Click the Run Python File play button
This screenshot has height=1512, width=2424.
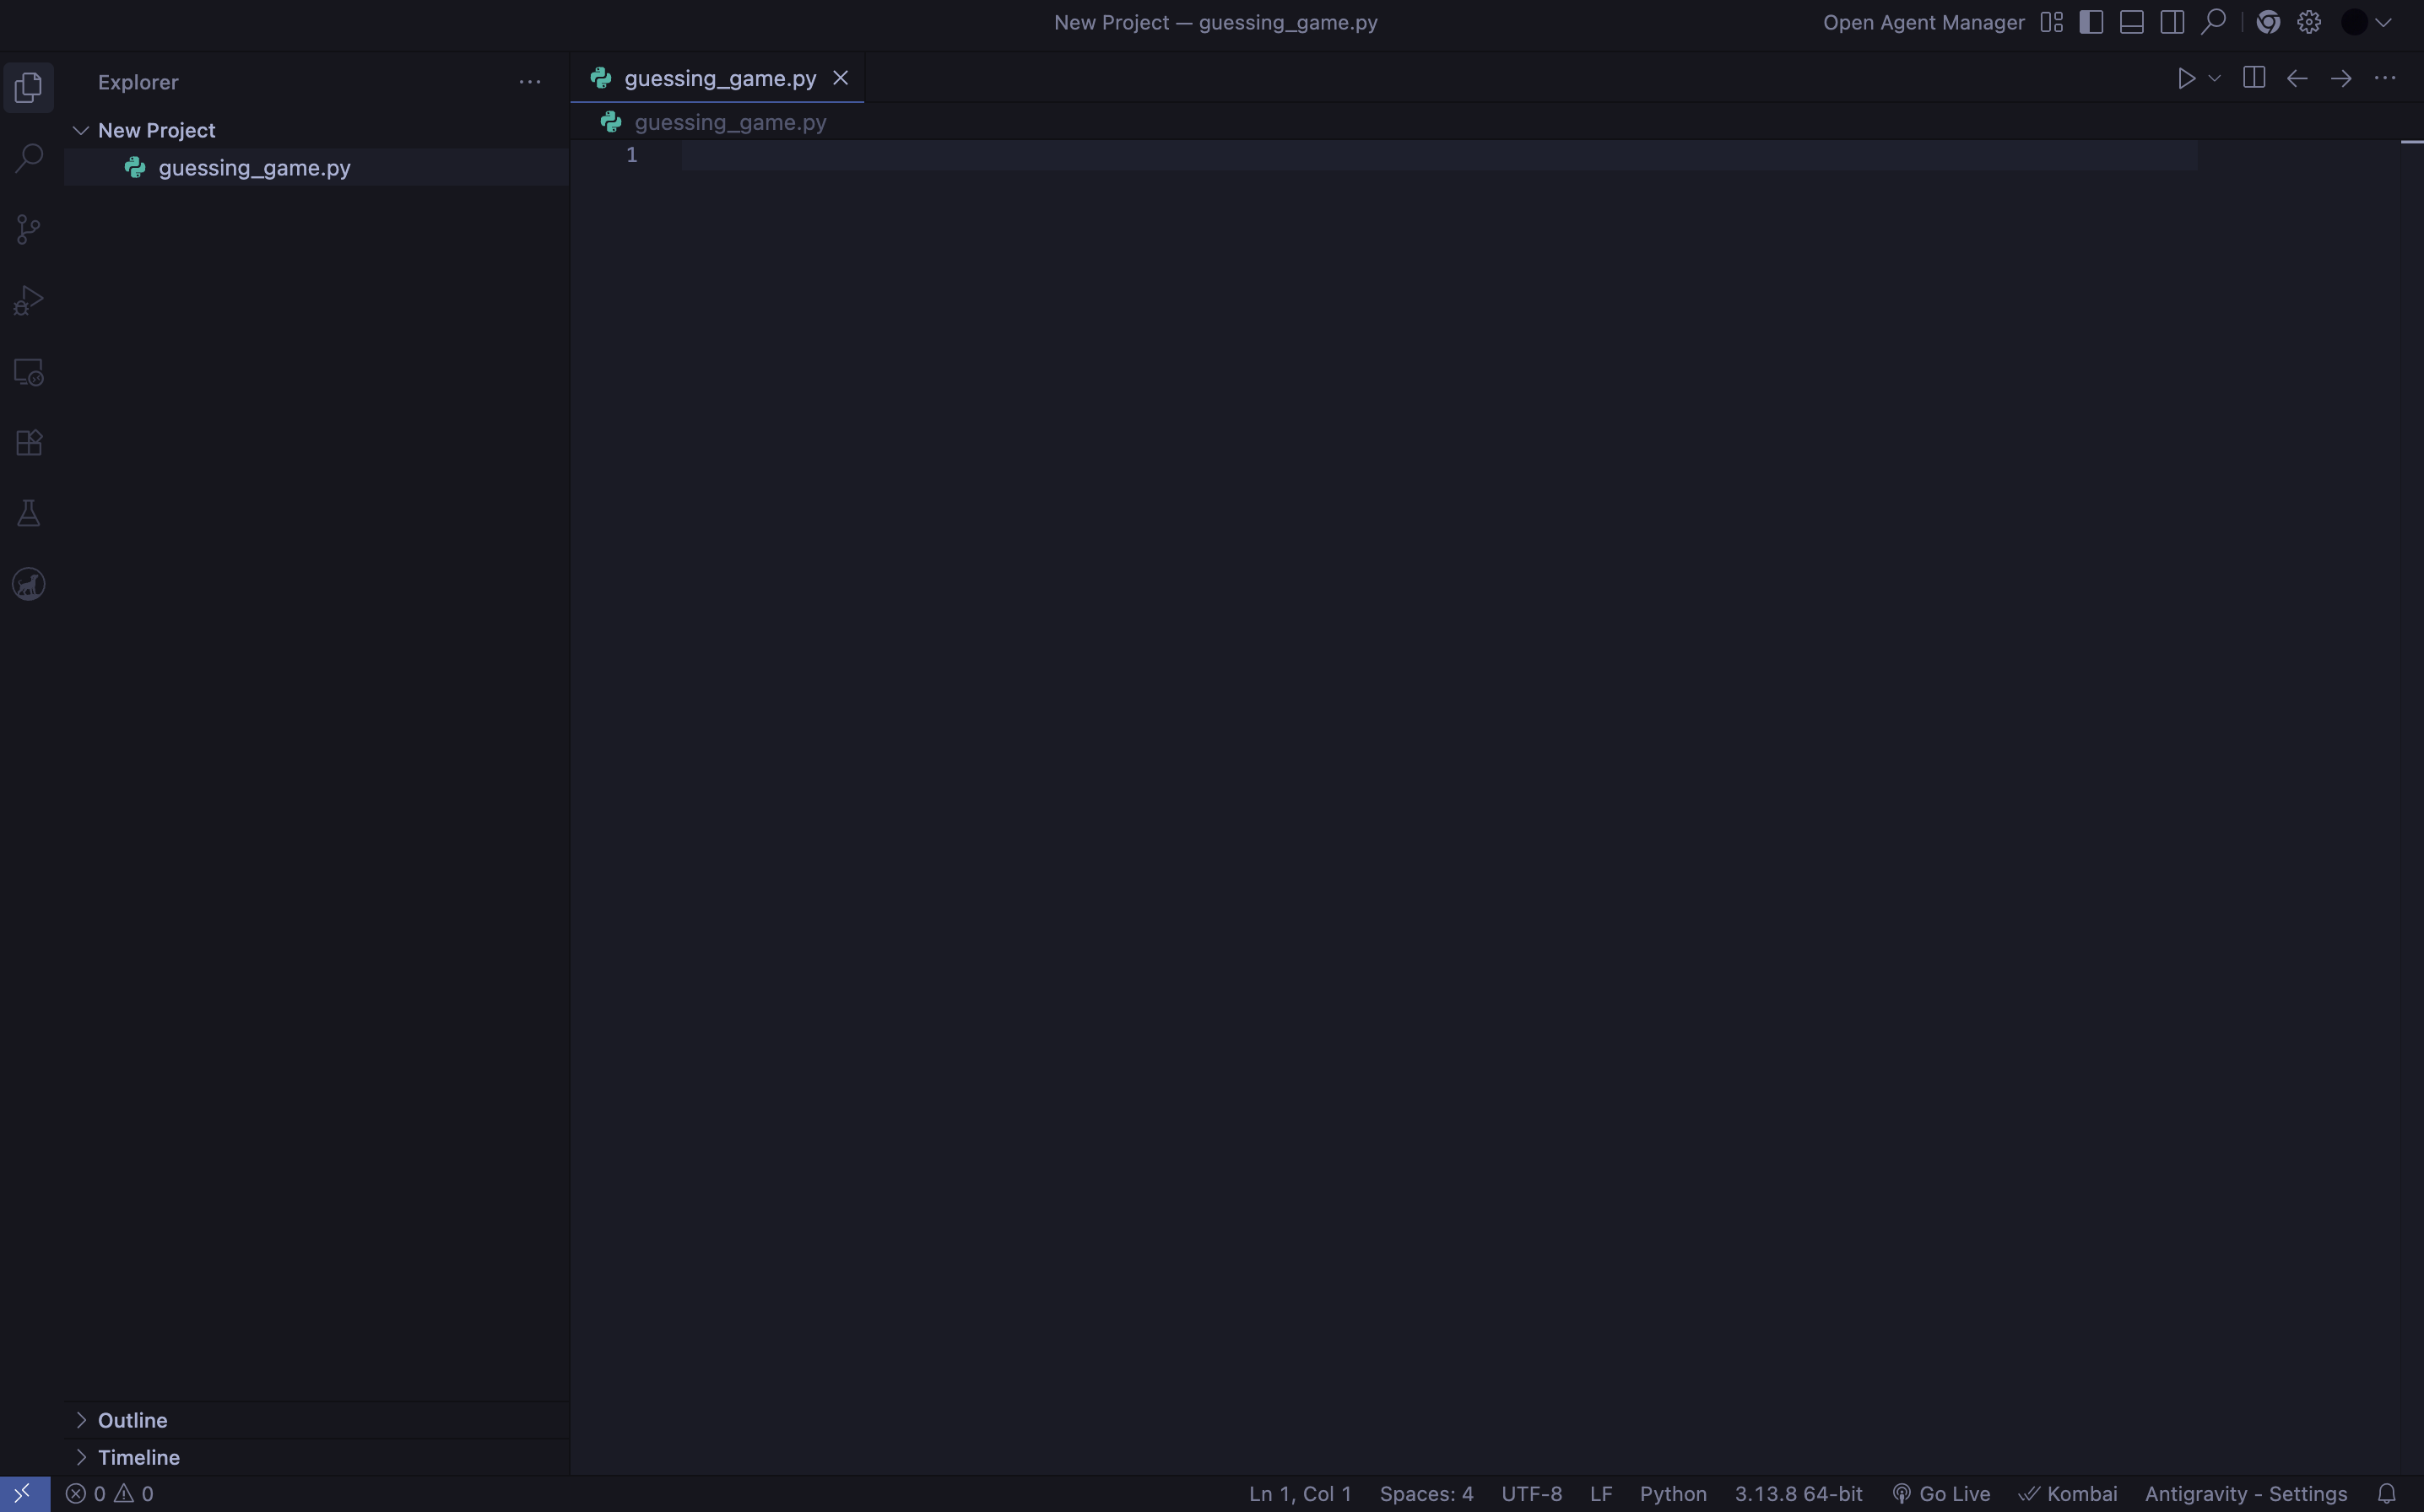click(2186, 78)
